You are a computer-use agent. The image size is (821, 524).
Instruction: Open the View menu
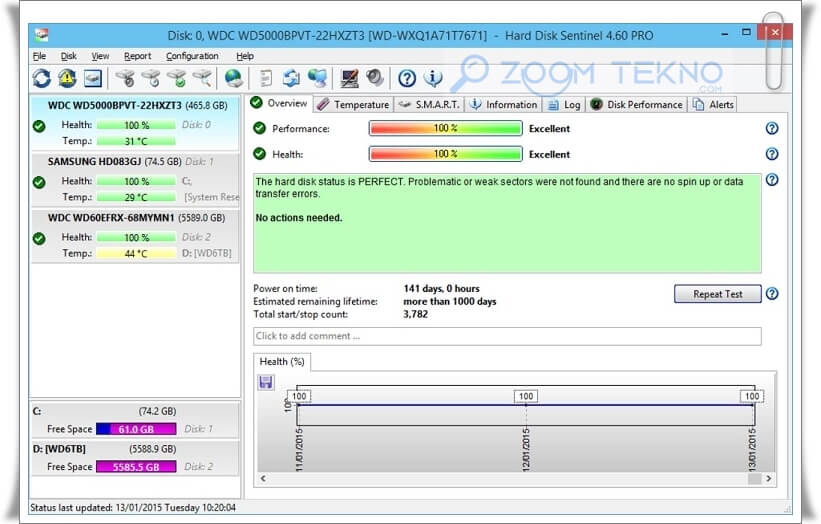point(100,56)
